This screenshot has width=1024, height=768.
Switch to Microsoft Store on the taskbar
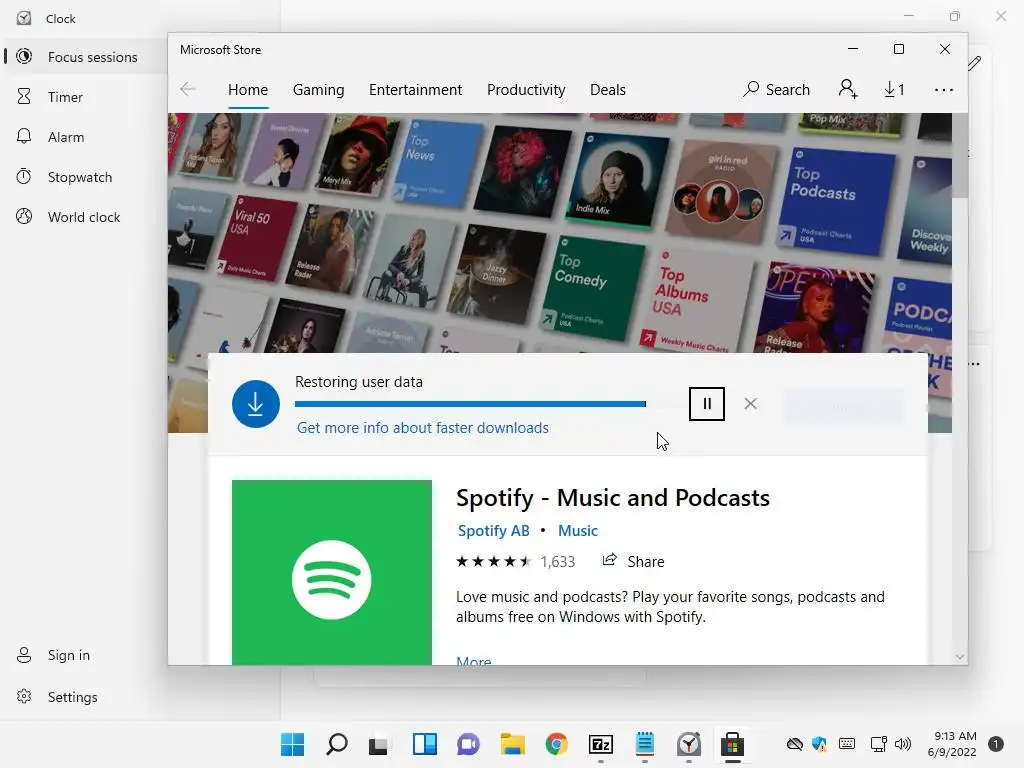(x=733, y=744)
